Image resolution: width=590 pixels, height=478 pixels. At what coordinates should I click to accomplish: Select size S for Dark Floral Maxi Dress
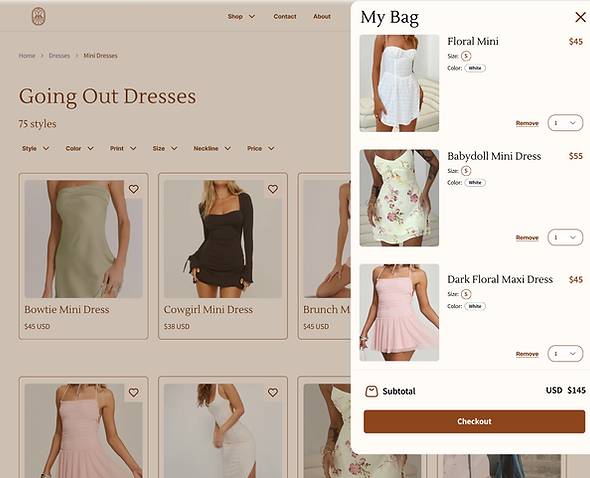(466, 294)
